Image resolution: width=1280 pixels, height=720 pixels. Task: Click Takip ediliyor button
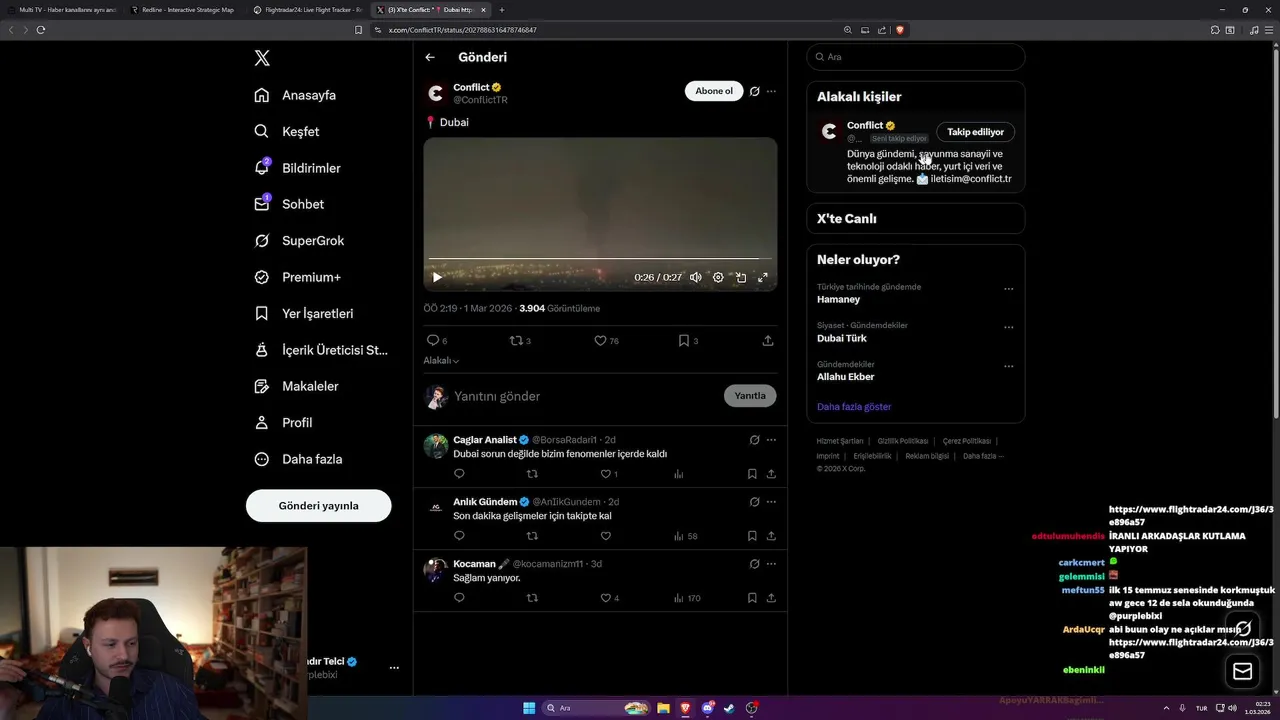click(975, 132)
